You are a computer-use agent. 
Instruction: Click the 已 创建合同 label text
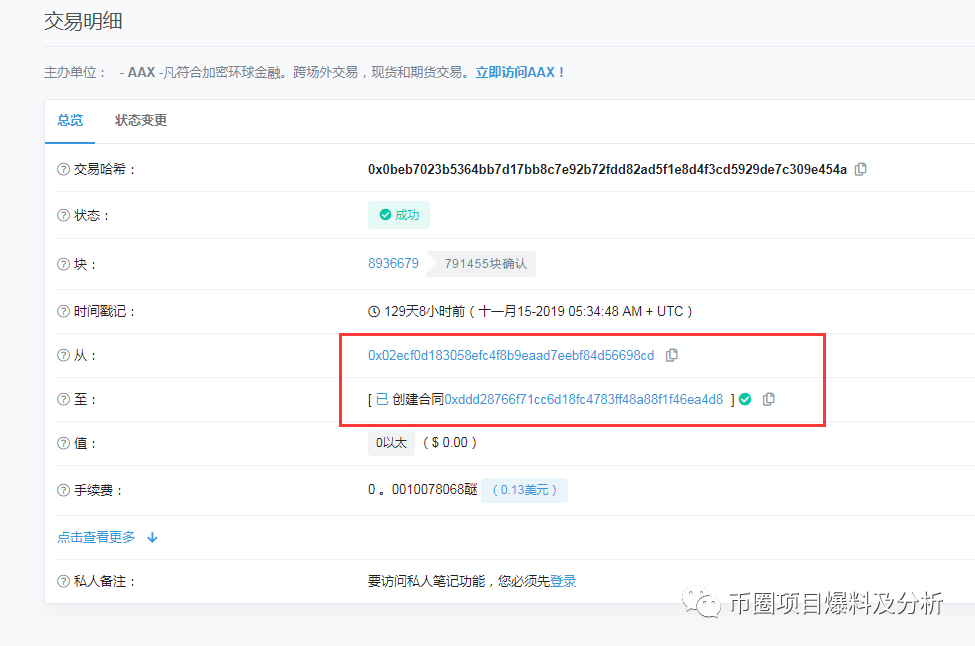pyautogui.click(x=410, y=399)
